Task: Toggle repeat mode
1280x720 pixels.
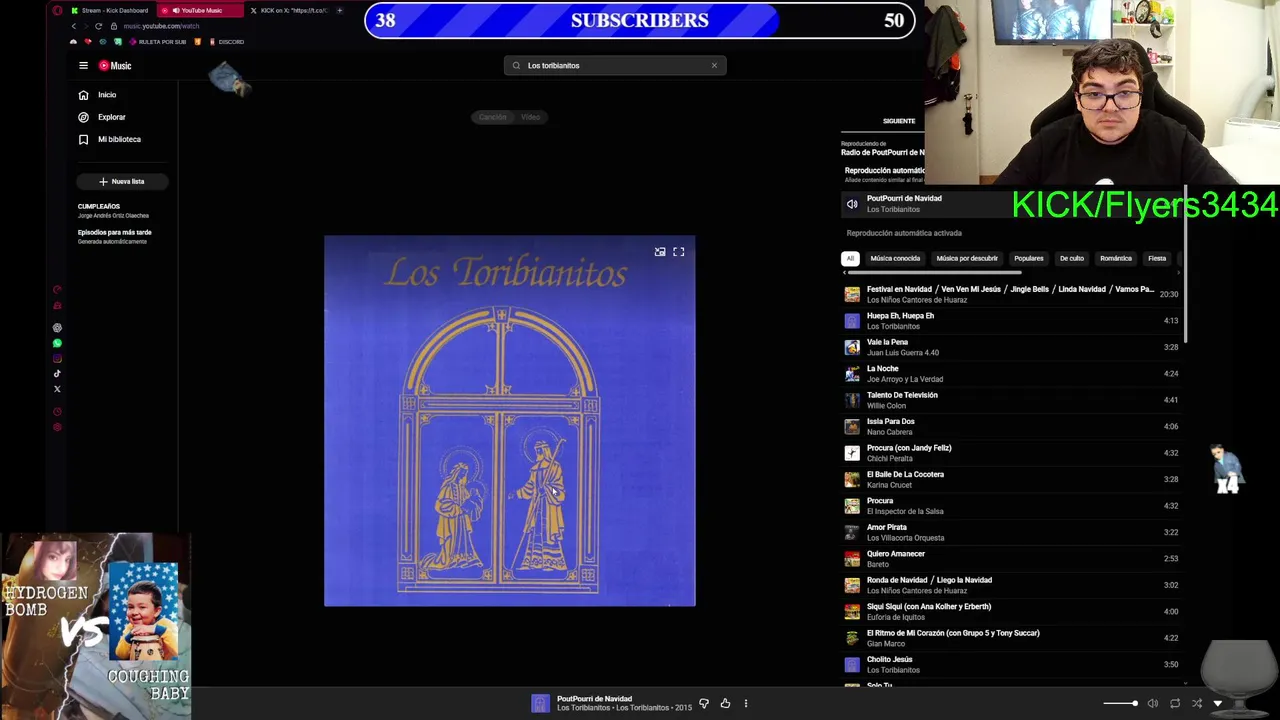Action: tap(1175, 704)
